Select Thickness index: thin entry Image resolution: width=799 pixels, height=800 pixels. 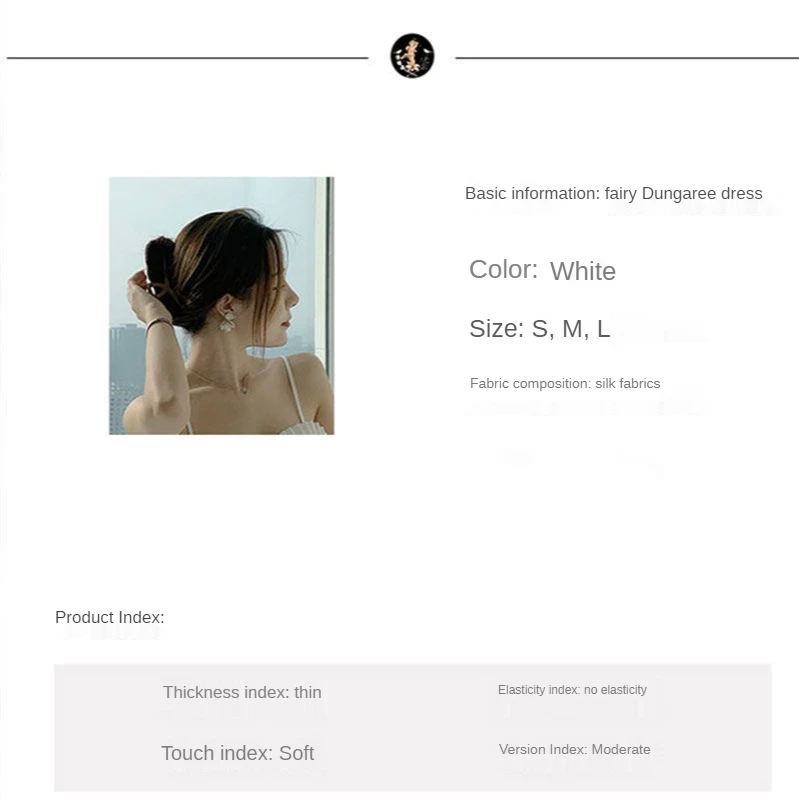pyautogui.click(x=242, y=692)
